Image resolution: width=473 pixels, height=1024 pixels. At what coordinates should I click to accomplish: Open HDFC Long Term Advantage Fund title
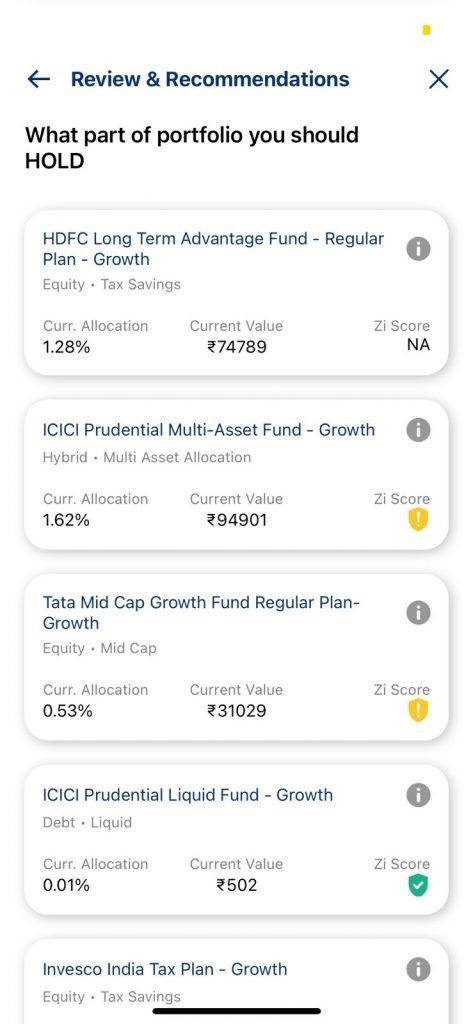tap(213, 249)
